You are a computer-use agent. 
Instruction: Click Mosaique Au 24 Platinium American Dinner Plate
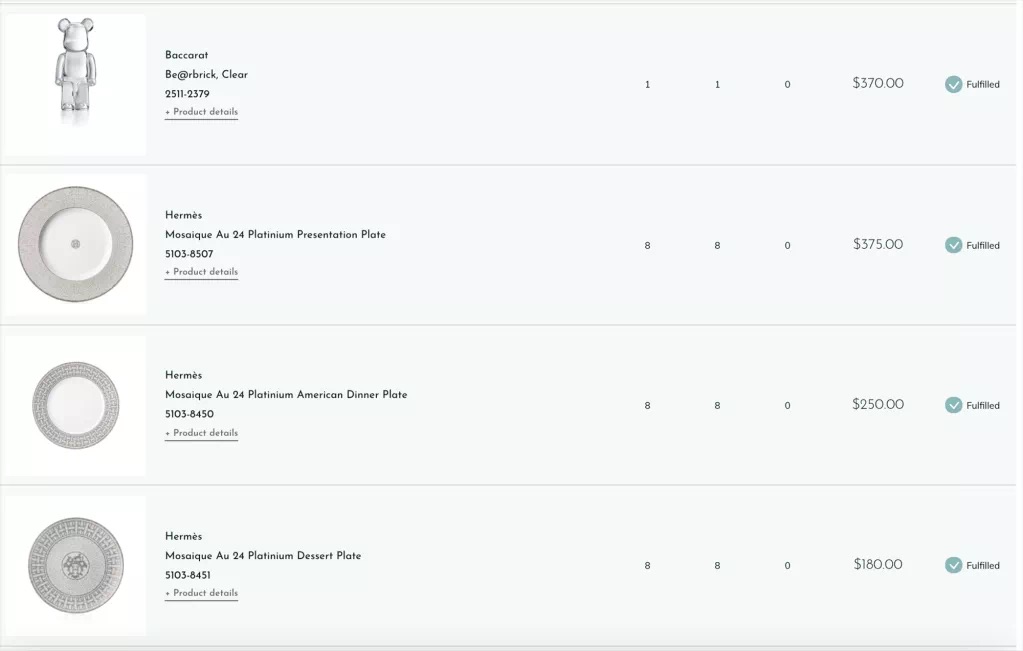point(286,394)
